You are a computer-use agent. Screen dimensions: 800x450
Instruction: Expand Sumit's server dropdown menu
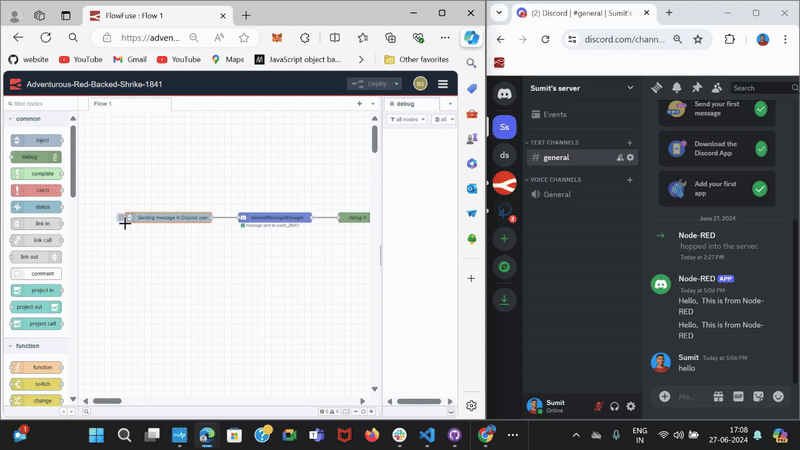point(630,88)
